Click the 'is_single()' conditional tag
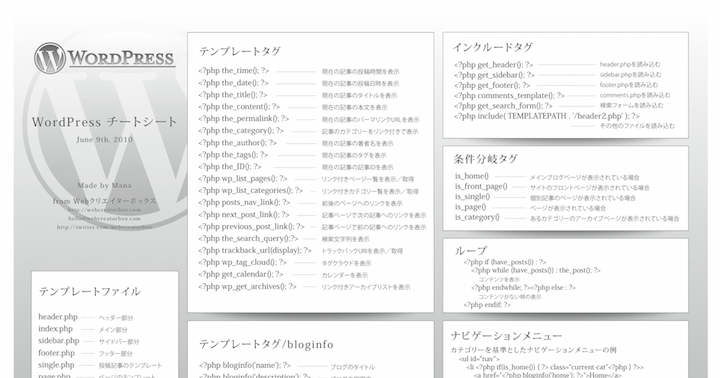 (x=472, y=197)
